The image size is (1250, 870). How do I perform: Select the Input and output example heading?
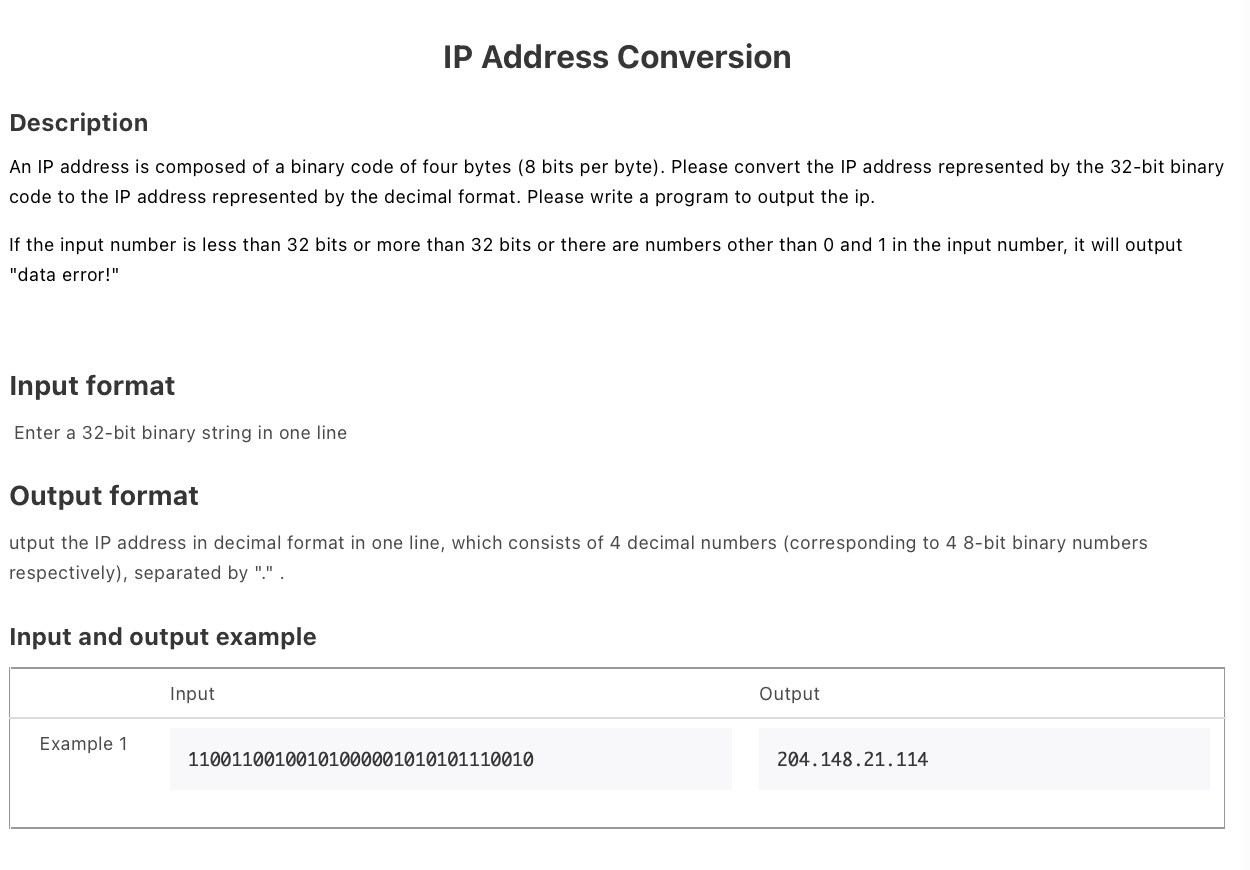coord(163,637)
